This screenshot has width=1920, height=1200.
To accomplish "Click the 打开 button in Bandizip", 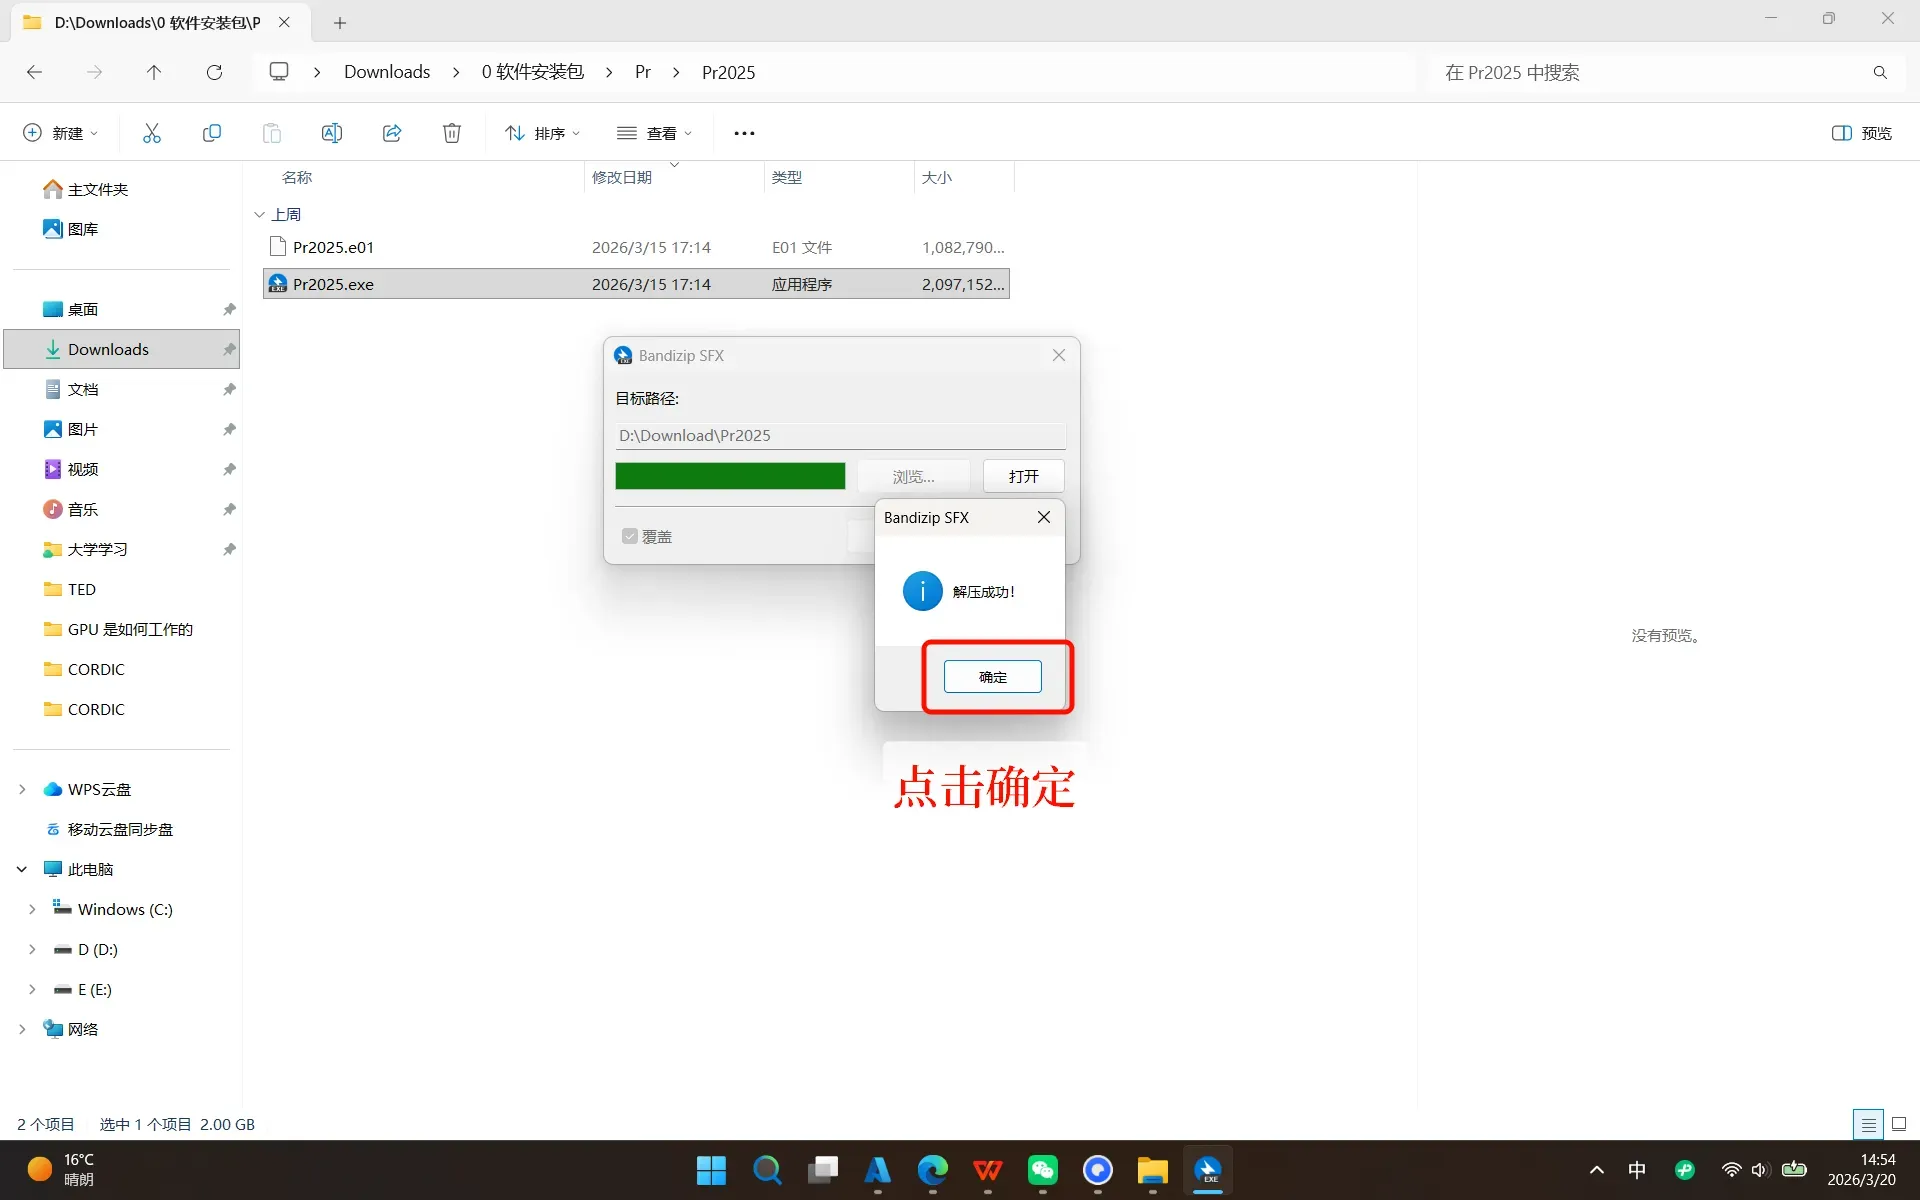I will pyautogui.click(x=1023, y=476).
